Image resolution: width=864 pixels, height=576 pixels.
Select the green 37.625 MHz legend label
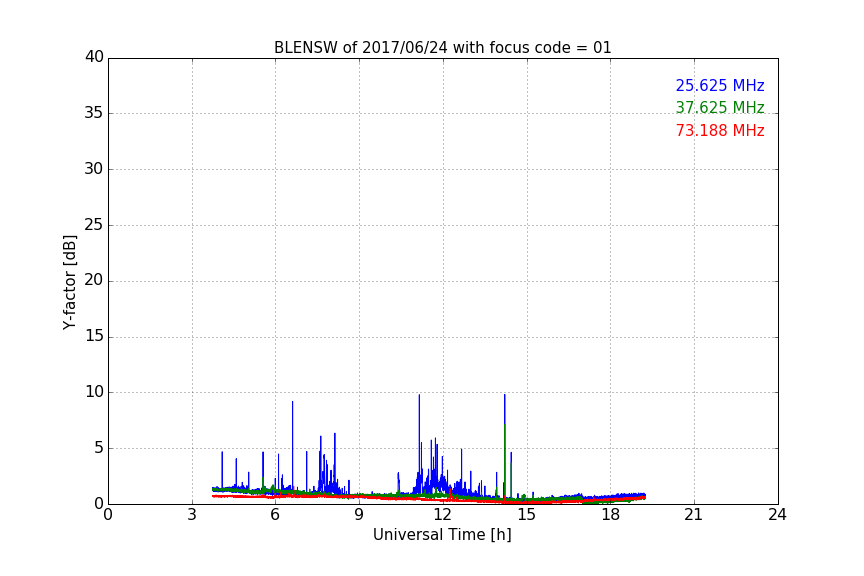point(720,107)
